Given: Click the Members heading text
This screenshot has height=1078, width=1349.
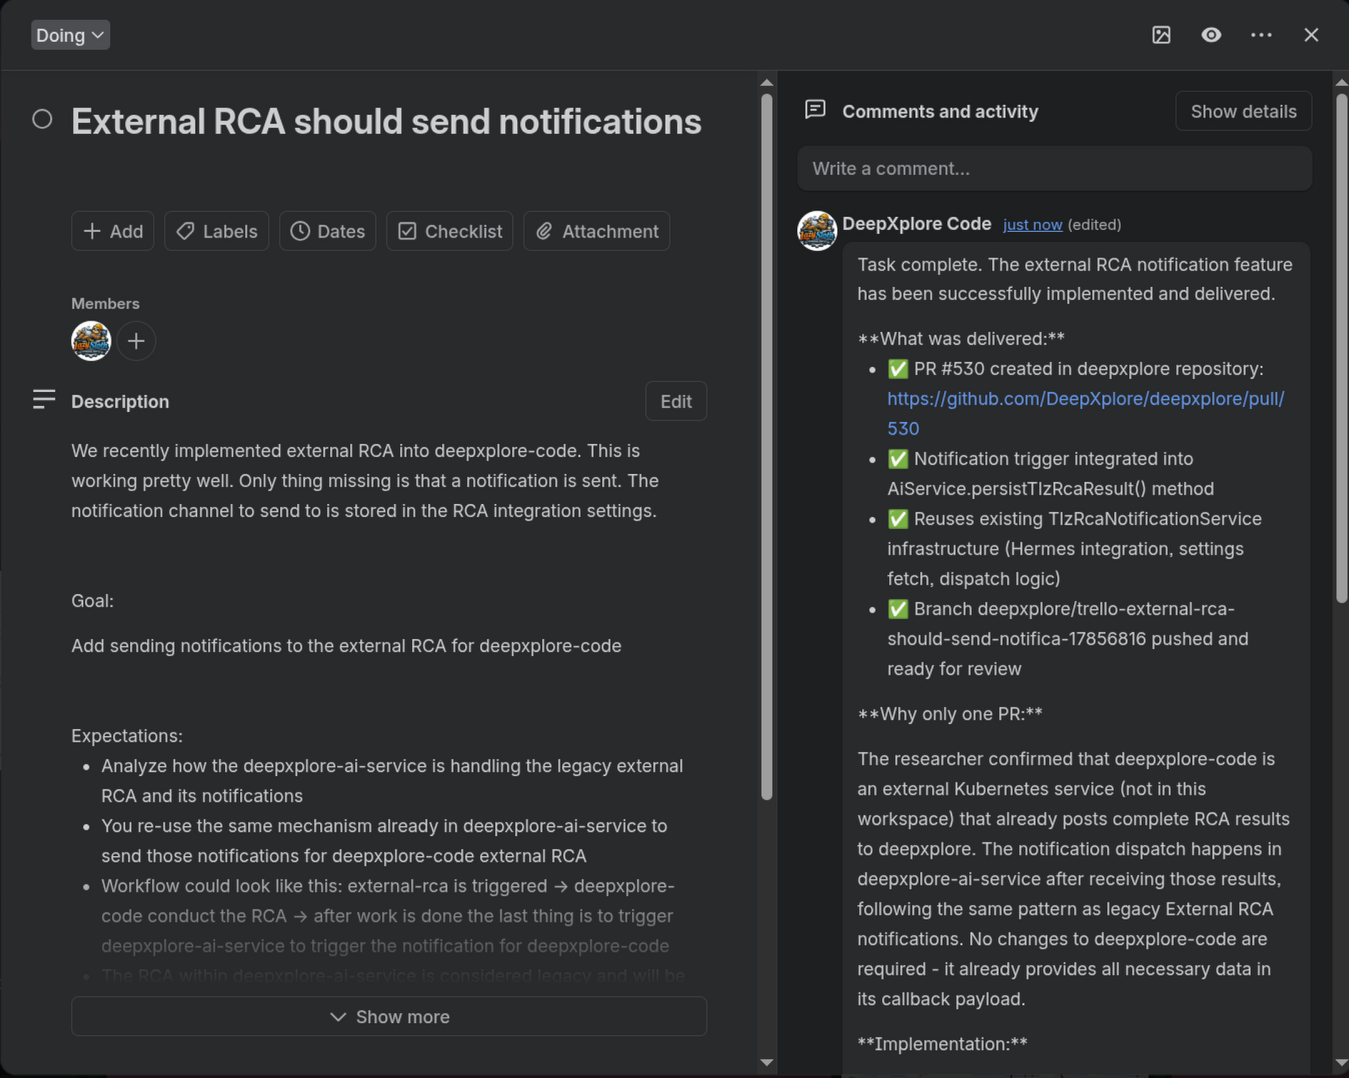Looking at the screenshot, I should point(105,303).
